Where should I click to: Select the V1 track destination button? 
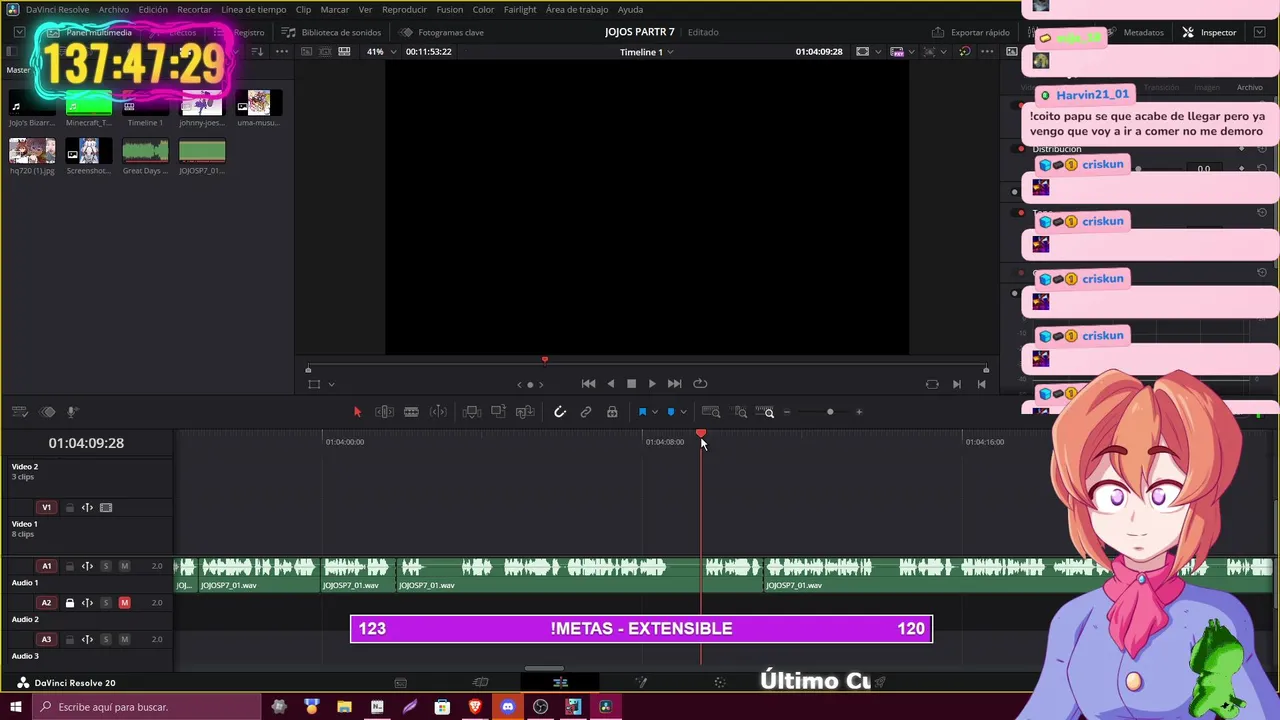(x=46, y=508)
